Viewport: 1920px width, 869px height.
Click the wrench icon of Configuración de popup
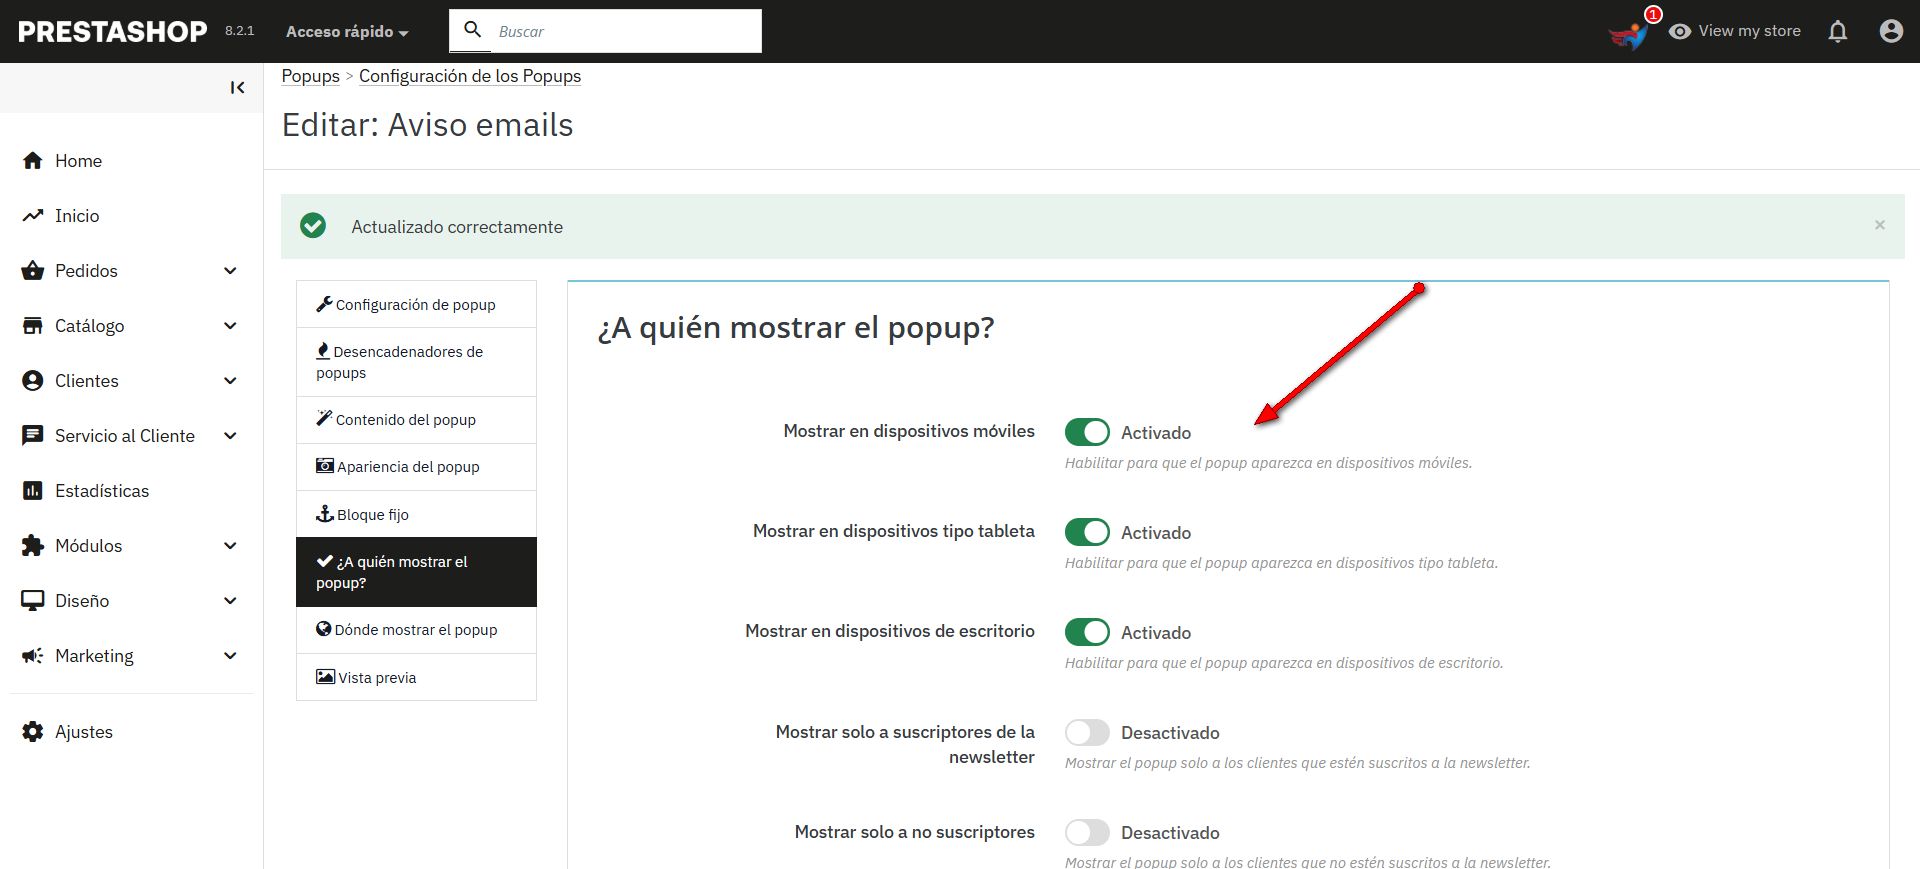point(324,304)
